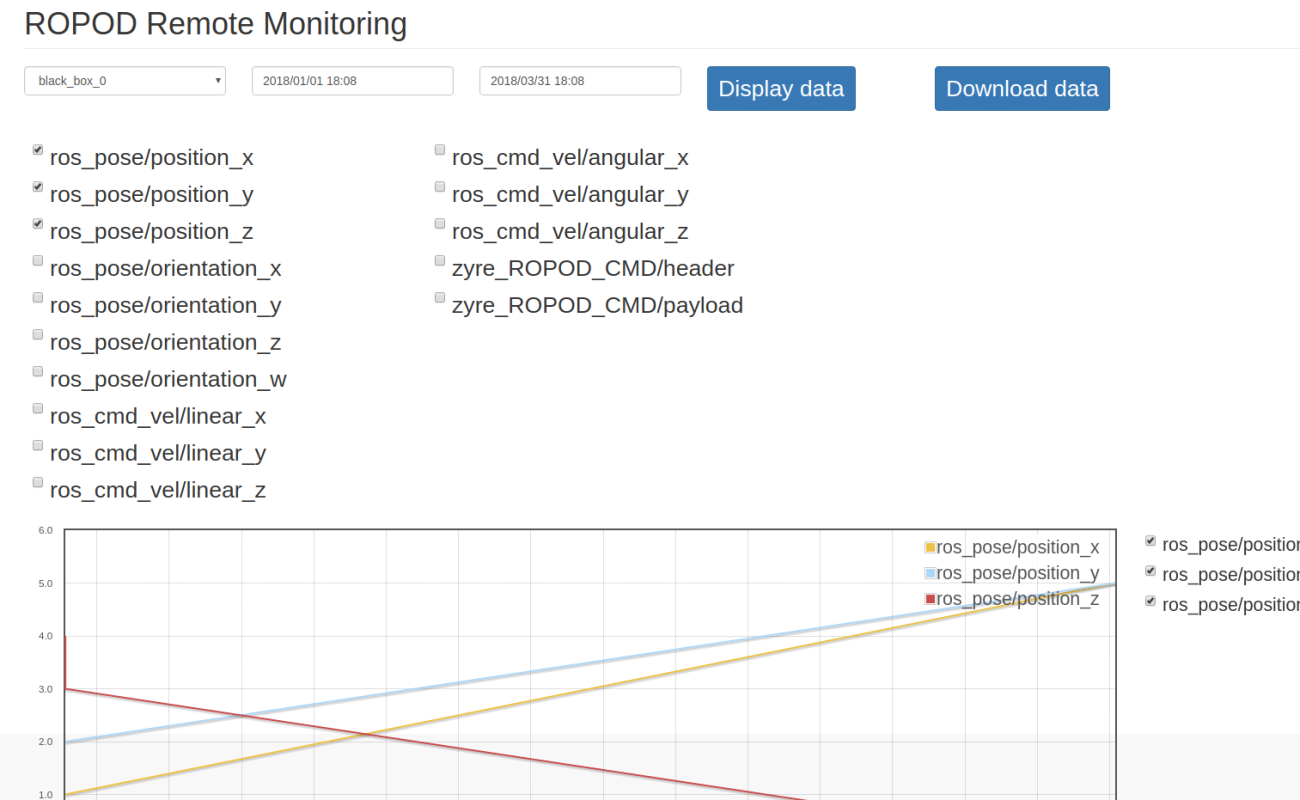The height and width of the screenshot is (800, 1300).
Task: Edit the start date field 2018/01/01 18:08
Action: (353, 81)
